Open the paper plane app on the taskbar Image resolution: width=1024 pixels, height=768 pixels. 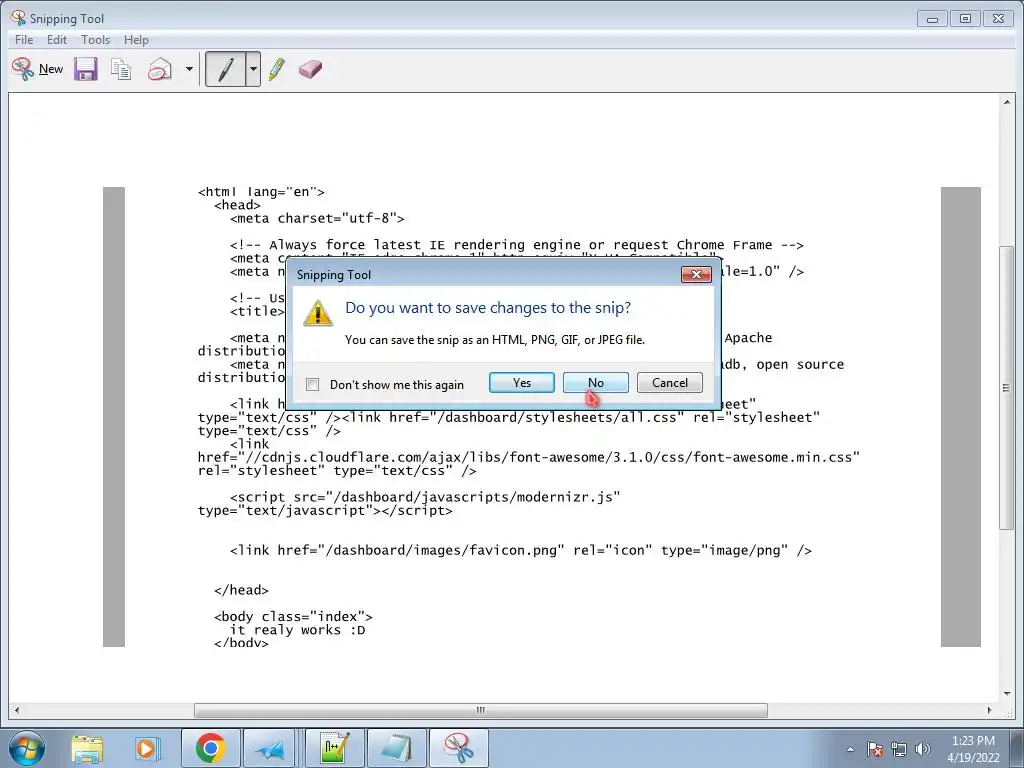270,748
